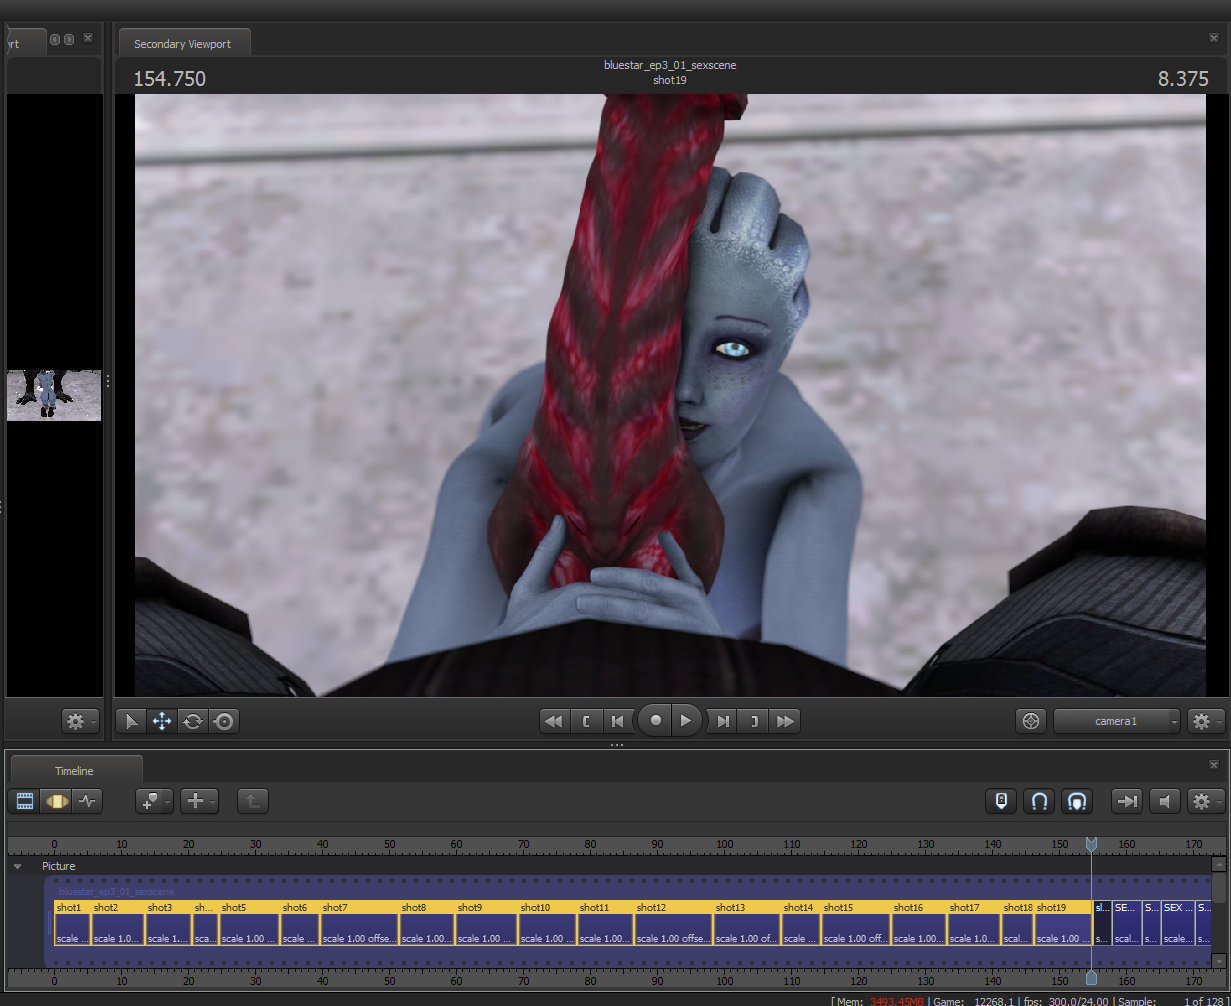Toggle the lock playhead icon
Screen dimensions: 1231x1006
pyautogui.click(x=1001, y=801)
